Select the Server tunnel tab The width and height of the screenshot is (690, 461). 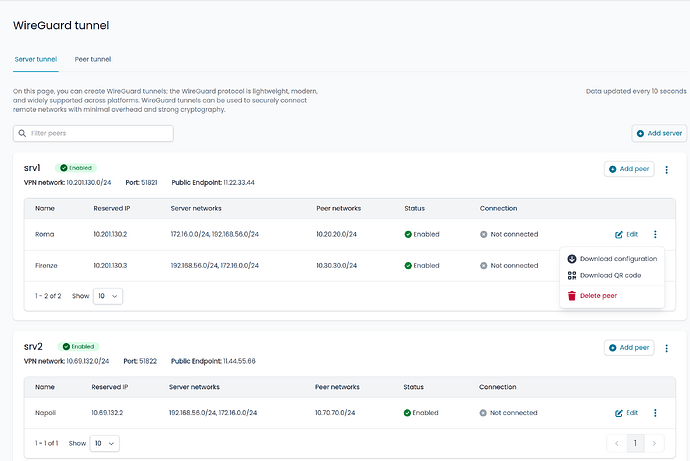[35, 59]
